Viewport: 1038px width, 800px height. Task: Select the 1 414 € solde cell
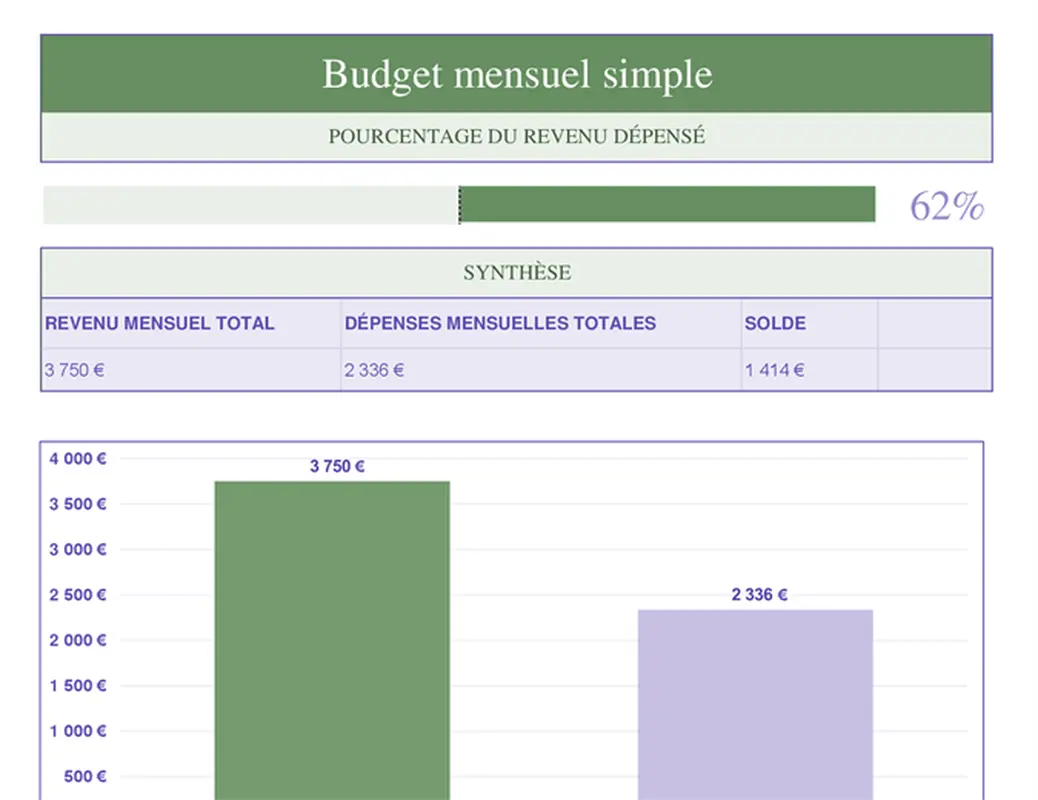point(775,369)
